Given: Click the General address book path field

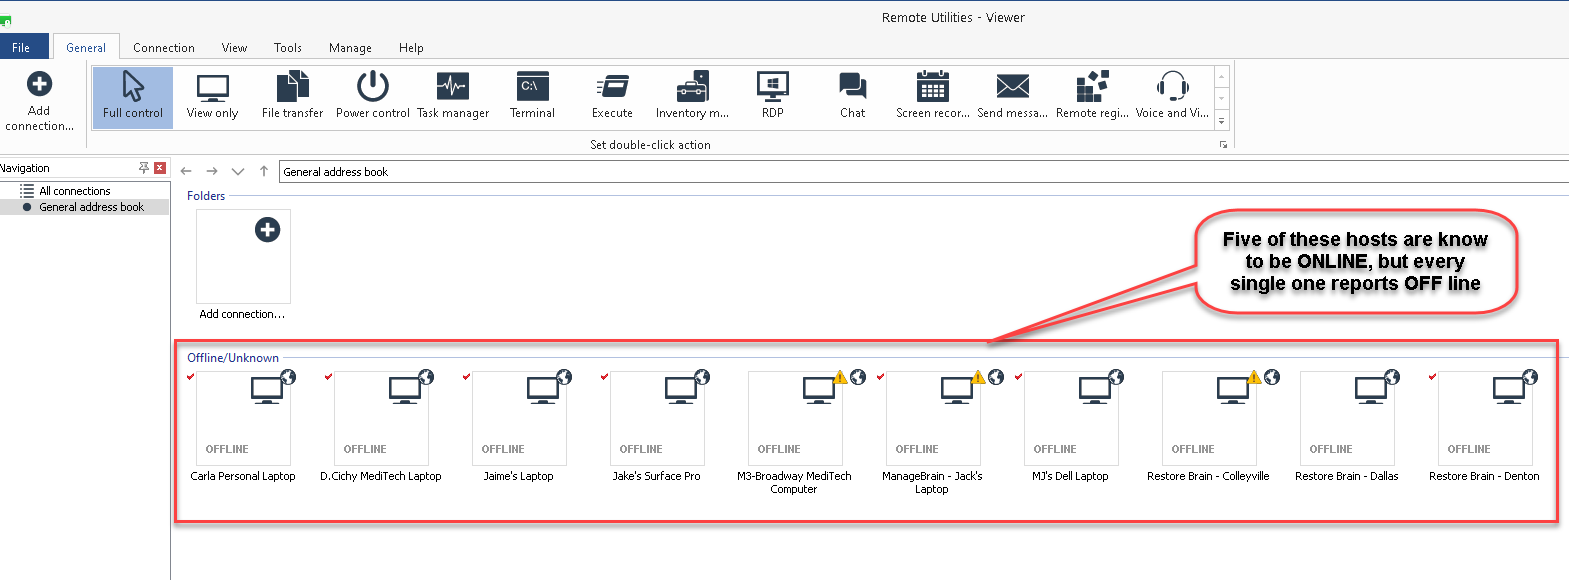Looking at the screenshot, I should (x=900, y=172).
